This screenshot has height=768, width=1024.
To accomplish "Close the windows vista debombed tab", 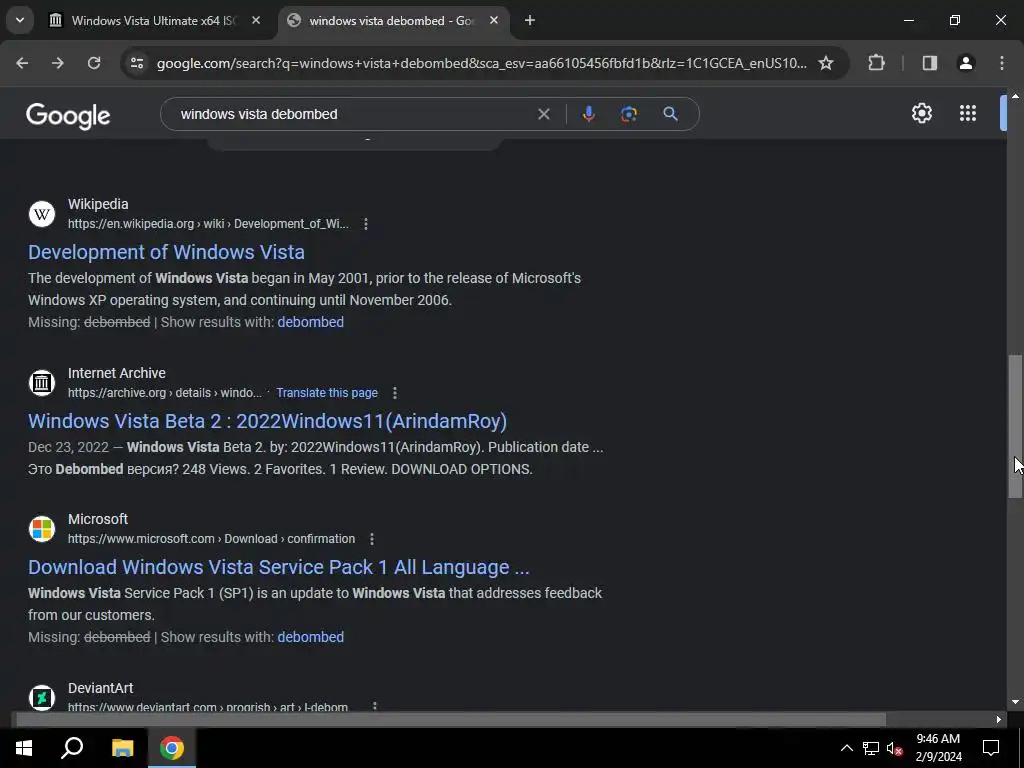I will [x=494, y=20].
